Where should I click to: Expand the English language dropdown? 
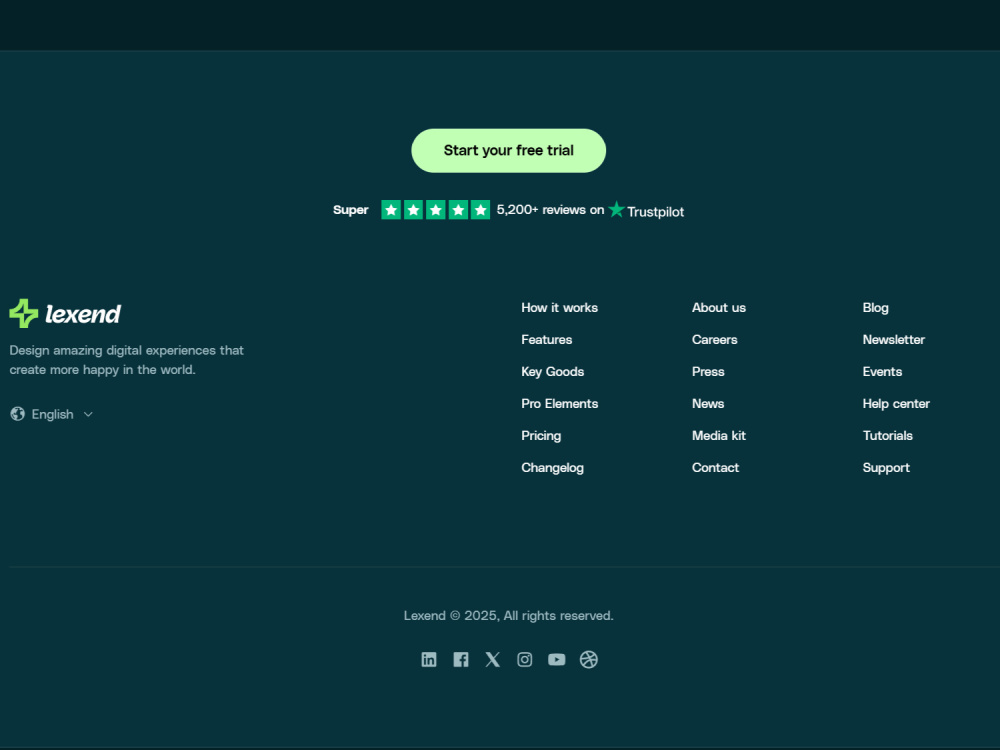coord(52,414)
